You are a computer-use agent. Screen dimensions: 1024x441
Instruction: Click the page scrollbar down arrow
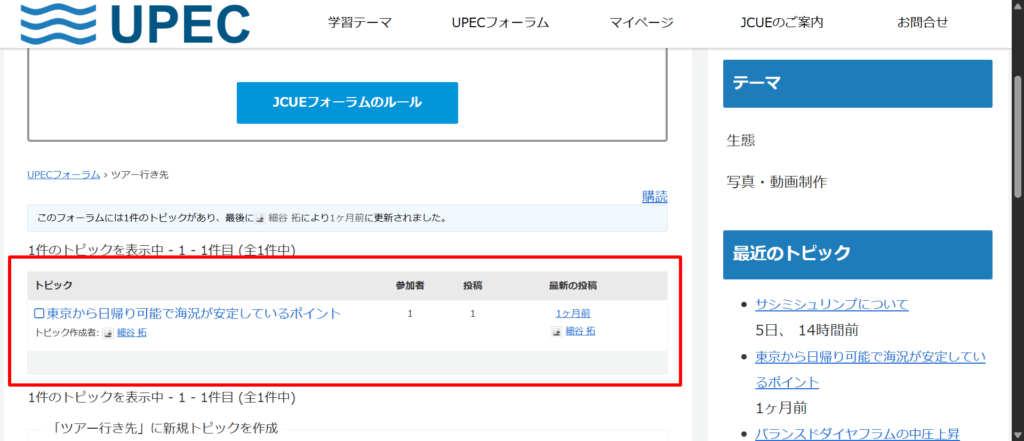[1015, 433]
